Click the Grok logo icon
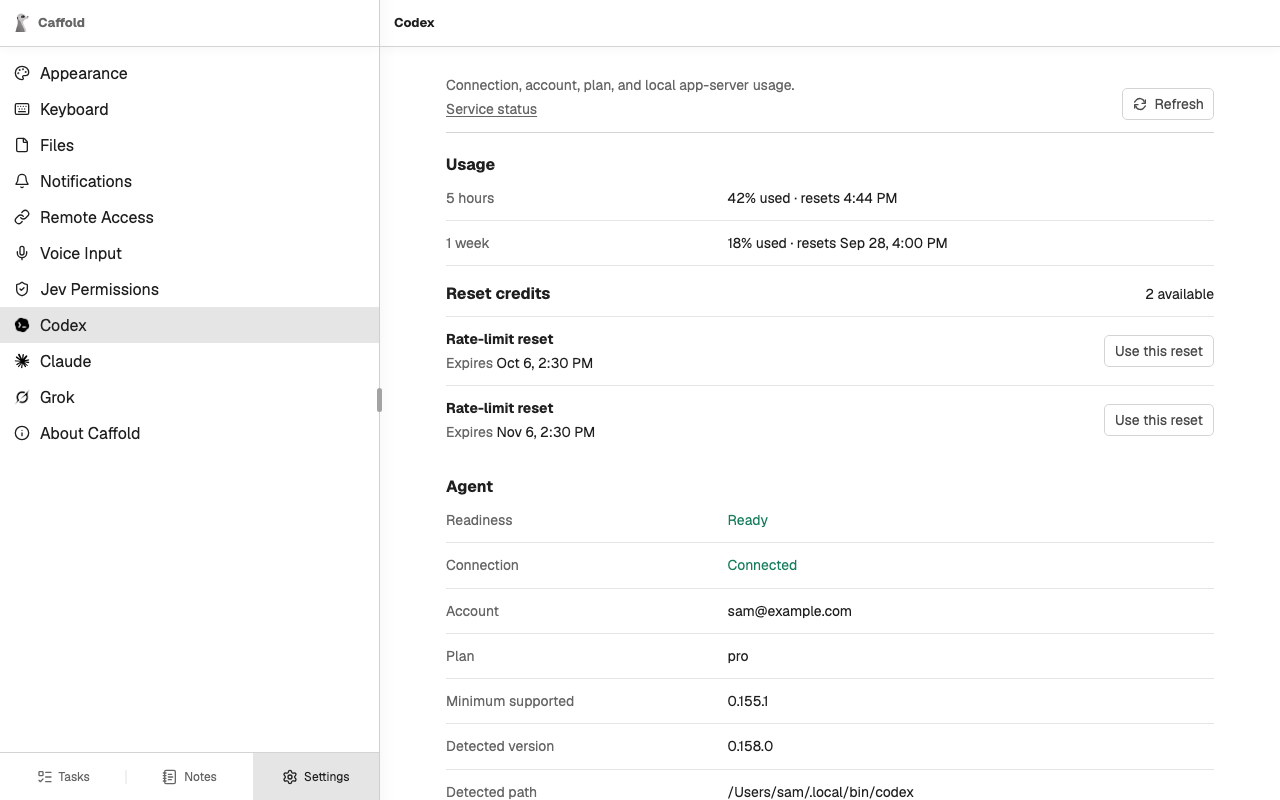The image size is (1280, 800). [22, 397]
